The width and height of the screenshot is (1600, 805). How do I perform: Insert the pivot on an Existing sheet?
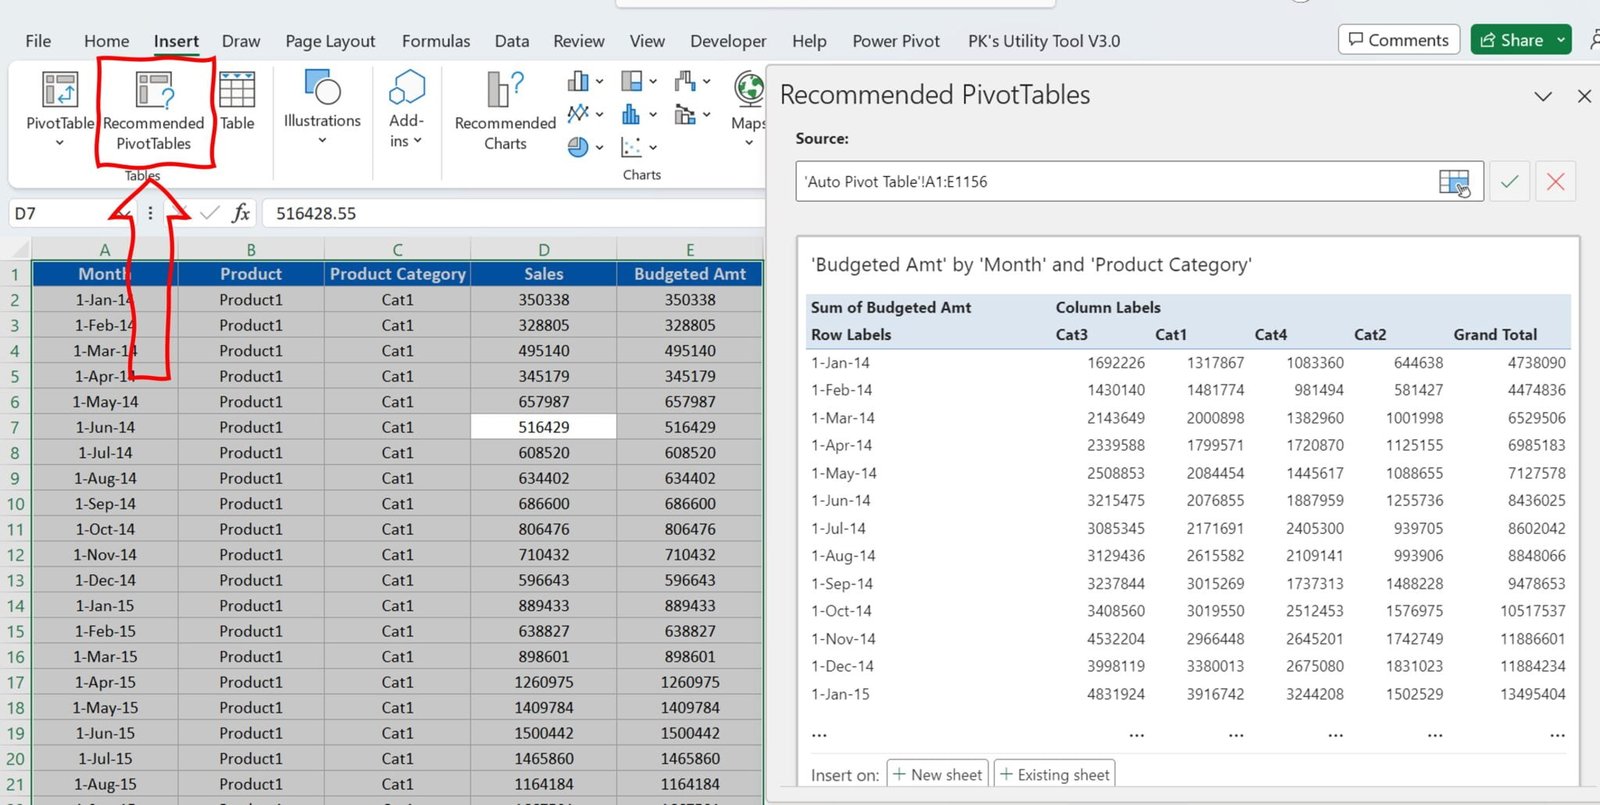[1055, 775]
